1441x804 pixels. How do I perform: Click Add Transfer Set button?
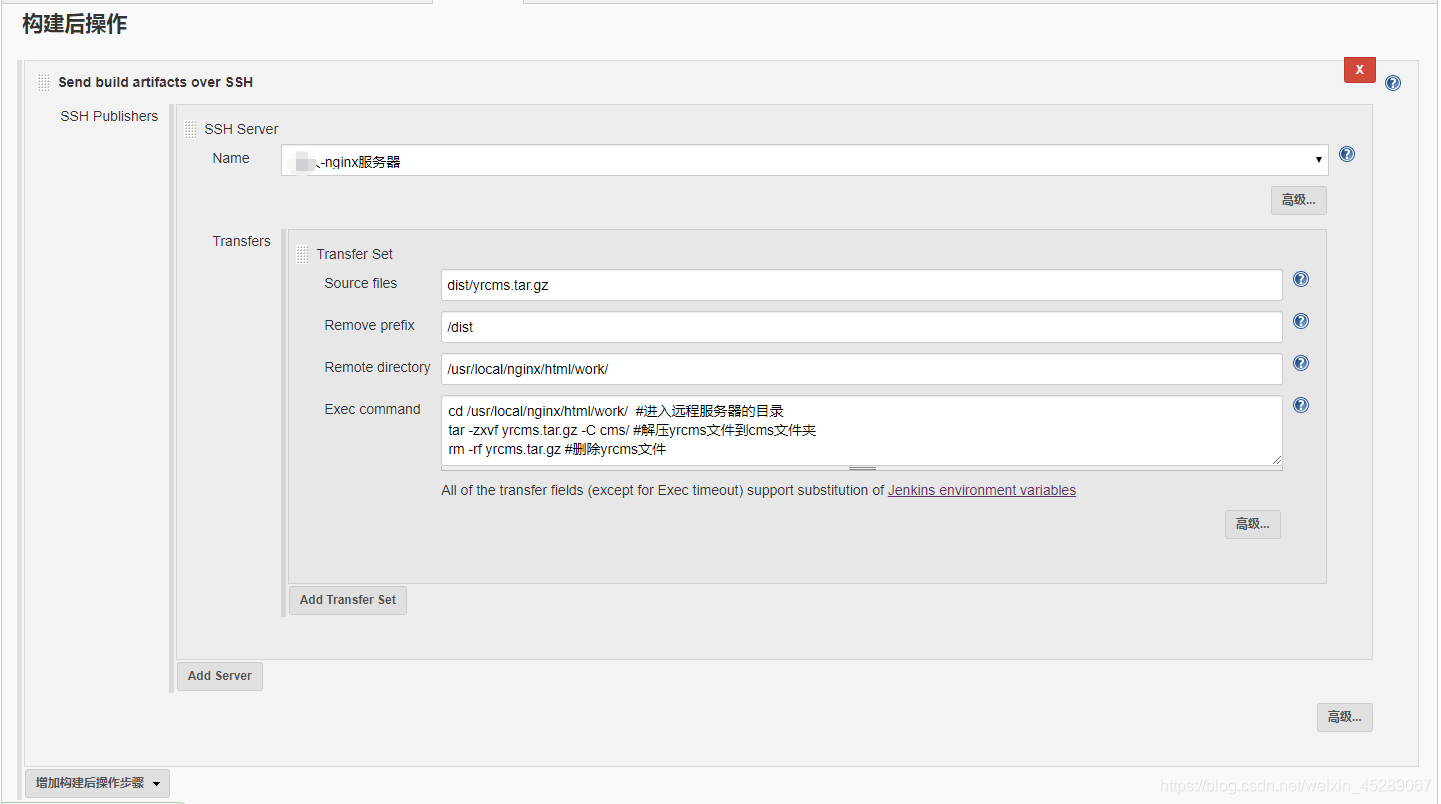tap(348, 600)
